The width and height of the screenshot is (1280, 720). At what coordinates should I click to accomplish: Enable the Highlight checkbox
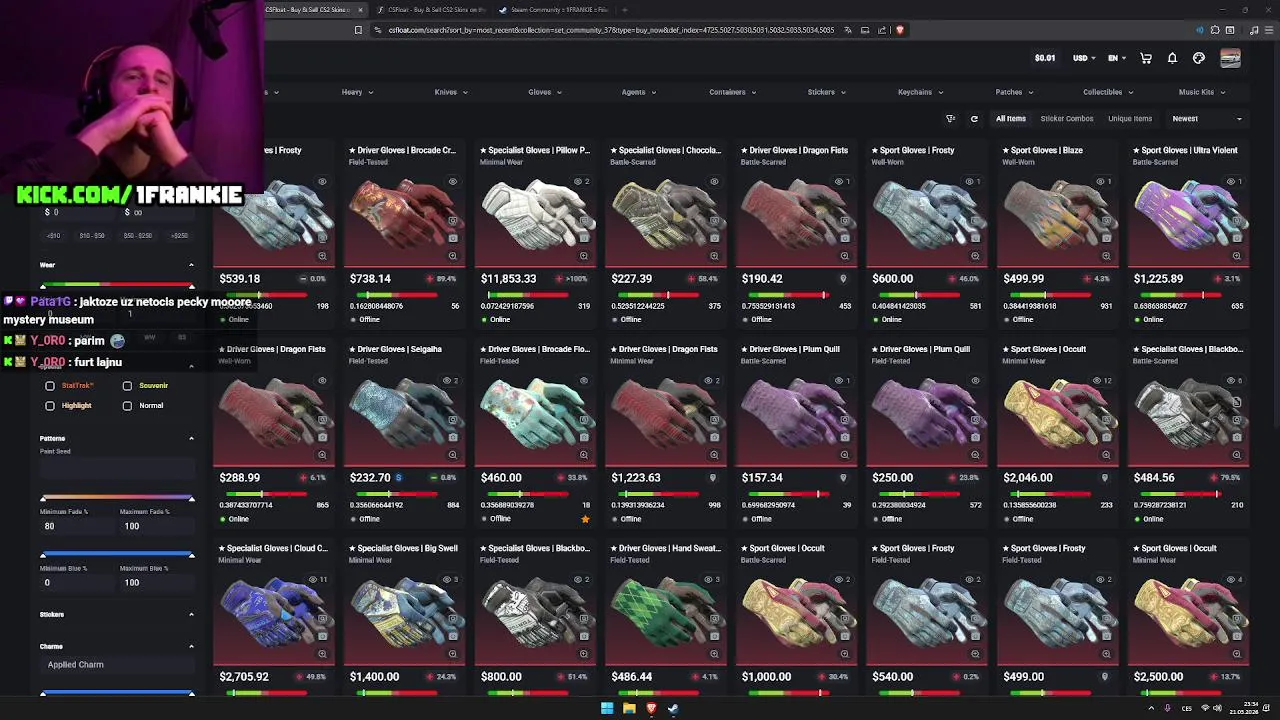pyautogui.click(x=50, y=405)
